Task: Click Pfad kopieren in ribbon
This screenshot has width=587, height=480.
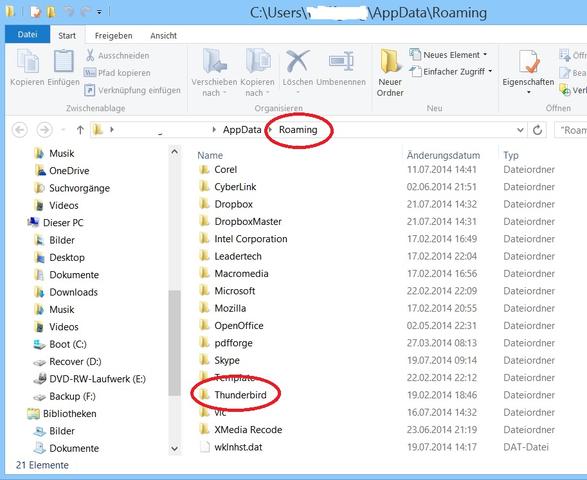Action: coord(118,73)
